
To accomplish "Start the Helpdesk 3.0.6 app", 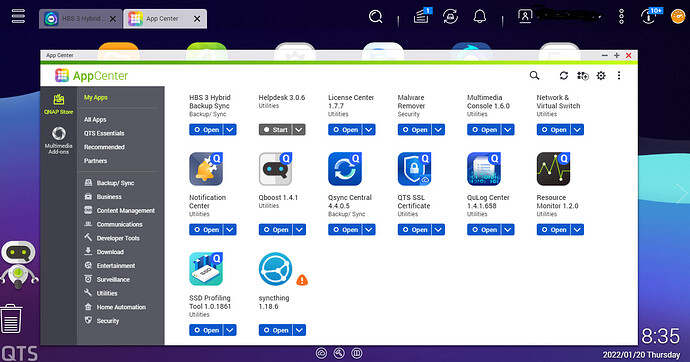I will click(275, 130).
